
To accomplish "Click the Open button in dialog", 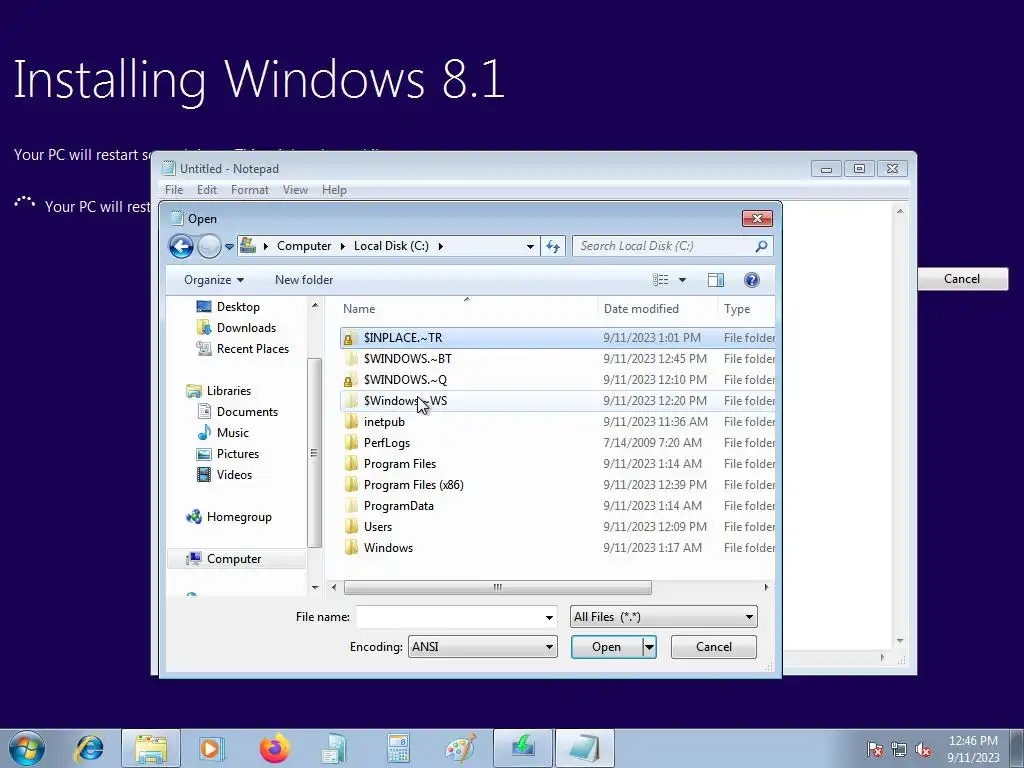I will pos(606,647).
